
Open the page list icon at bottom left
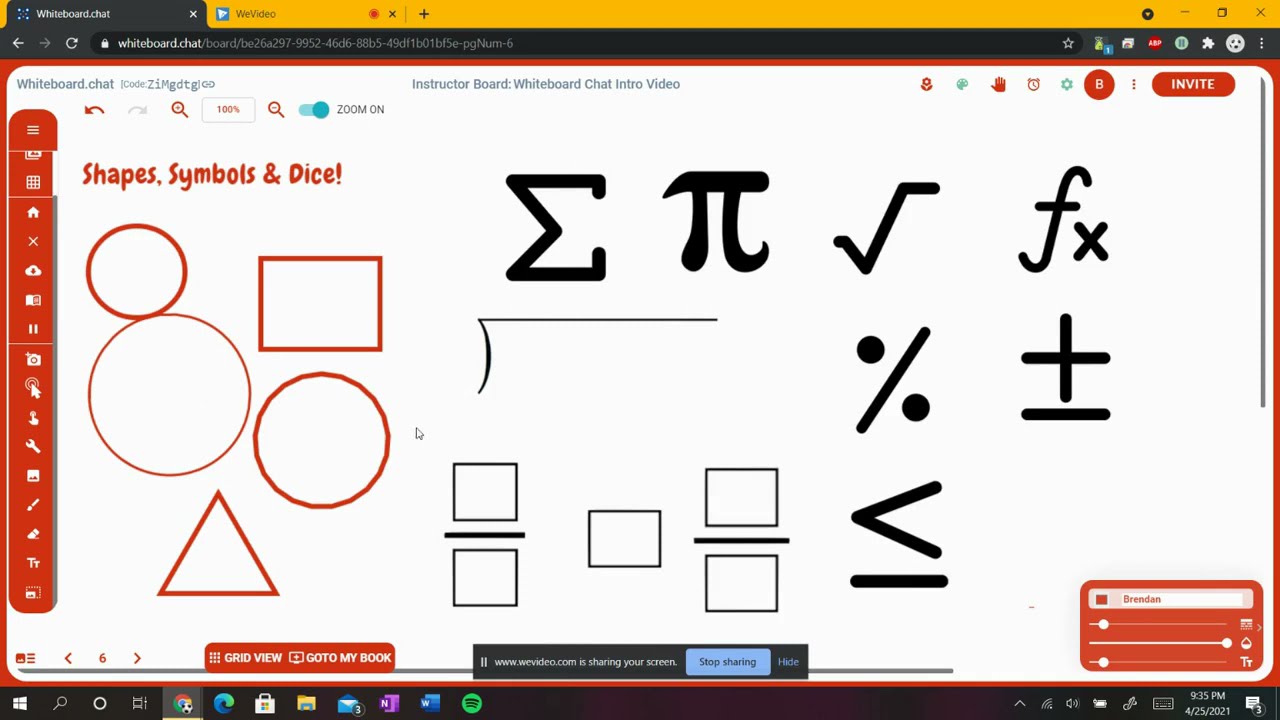click(x=26, y=658)
